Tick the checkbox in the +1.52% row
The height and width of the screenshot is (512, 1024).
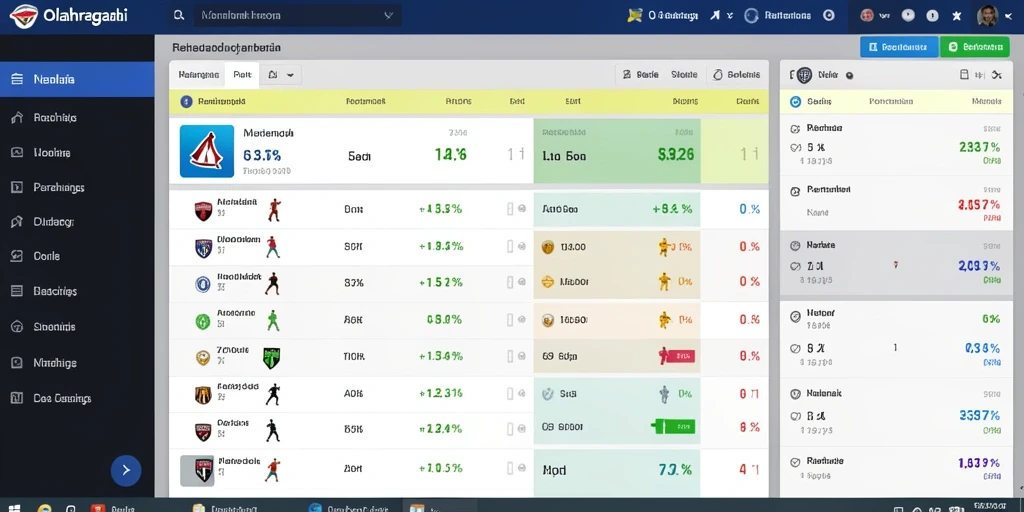(511, 282)
